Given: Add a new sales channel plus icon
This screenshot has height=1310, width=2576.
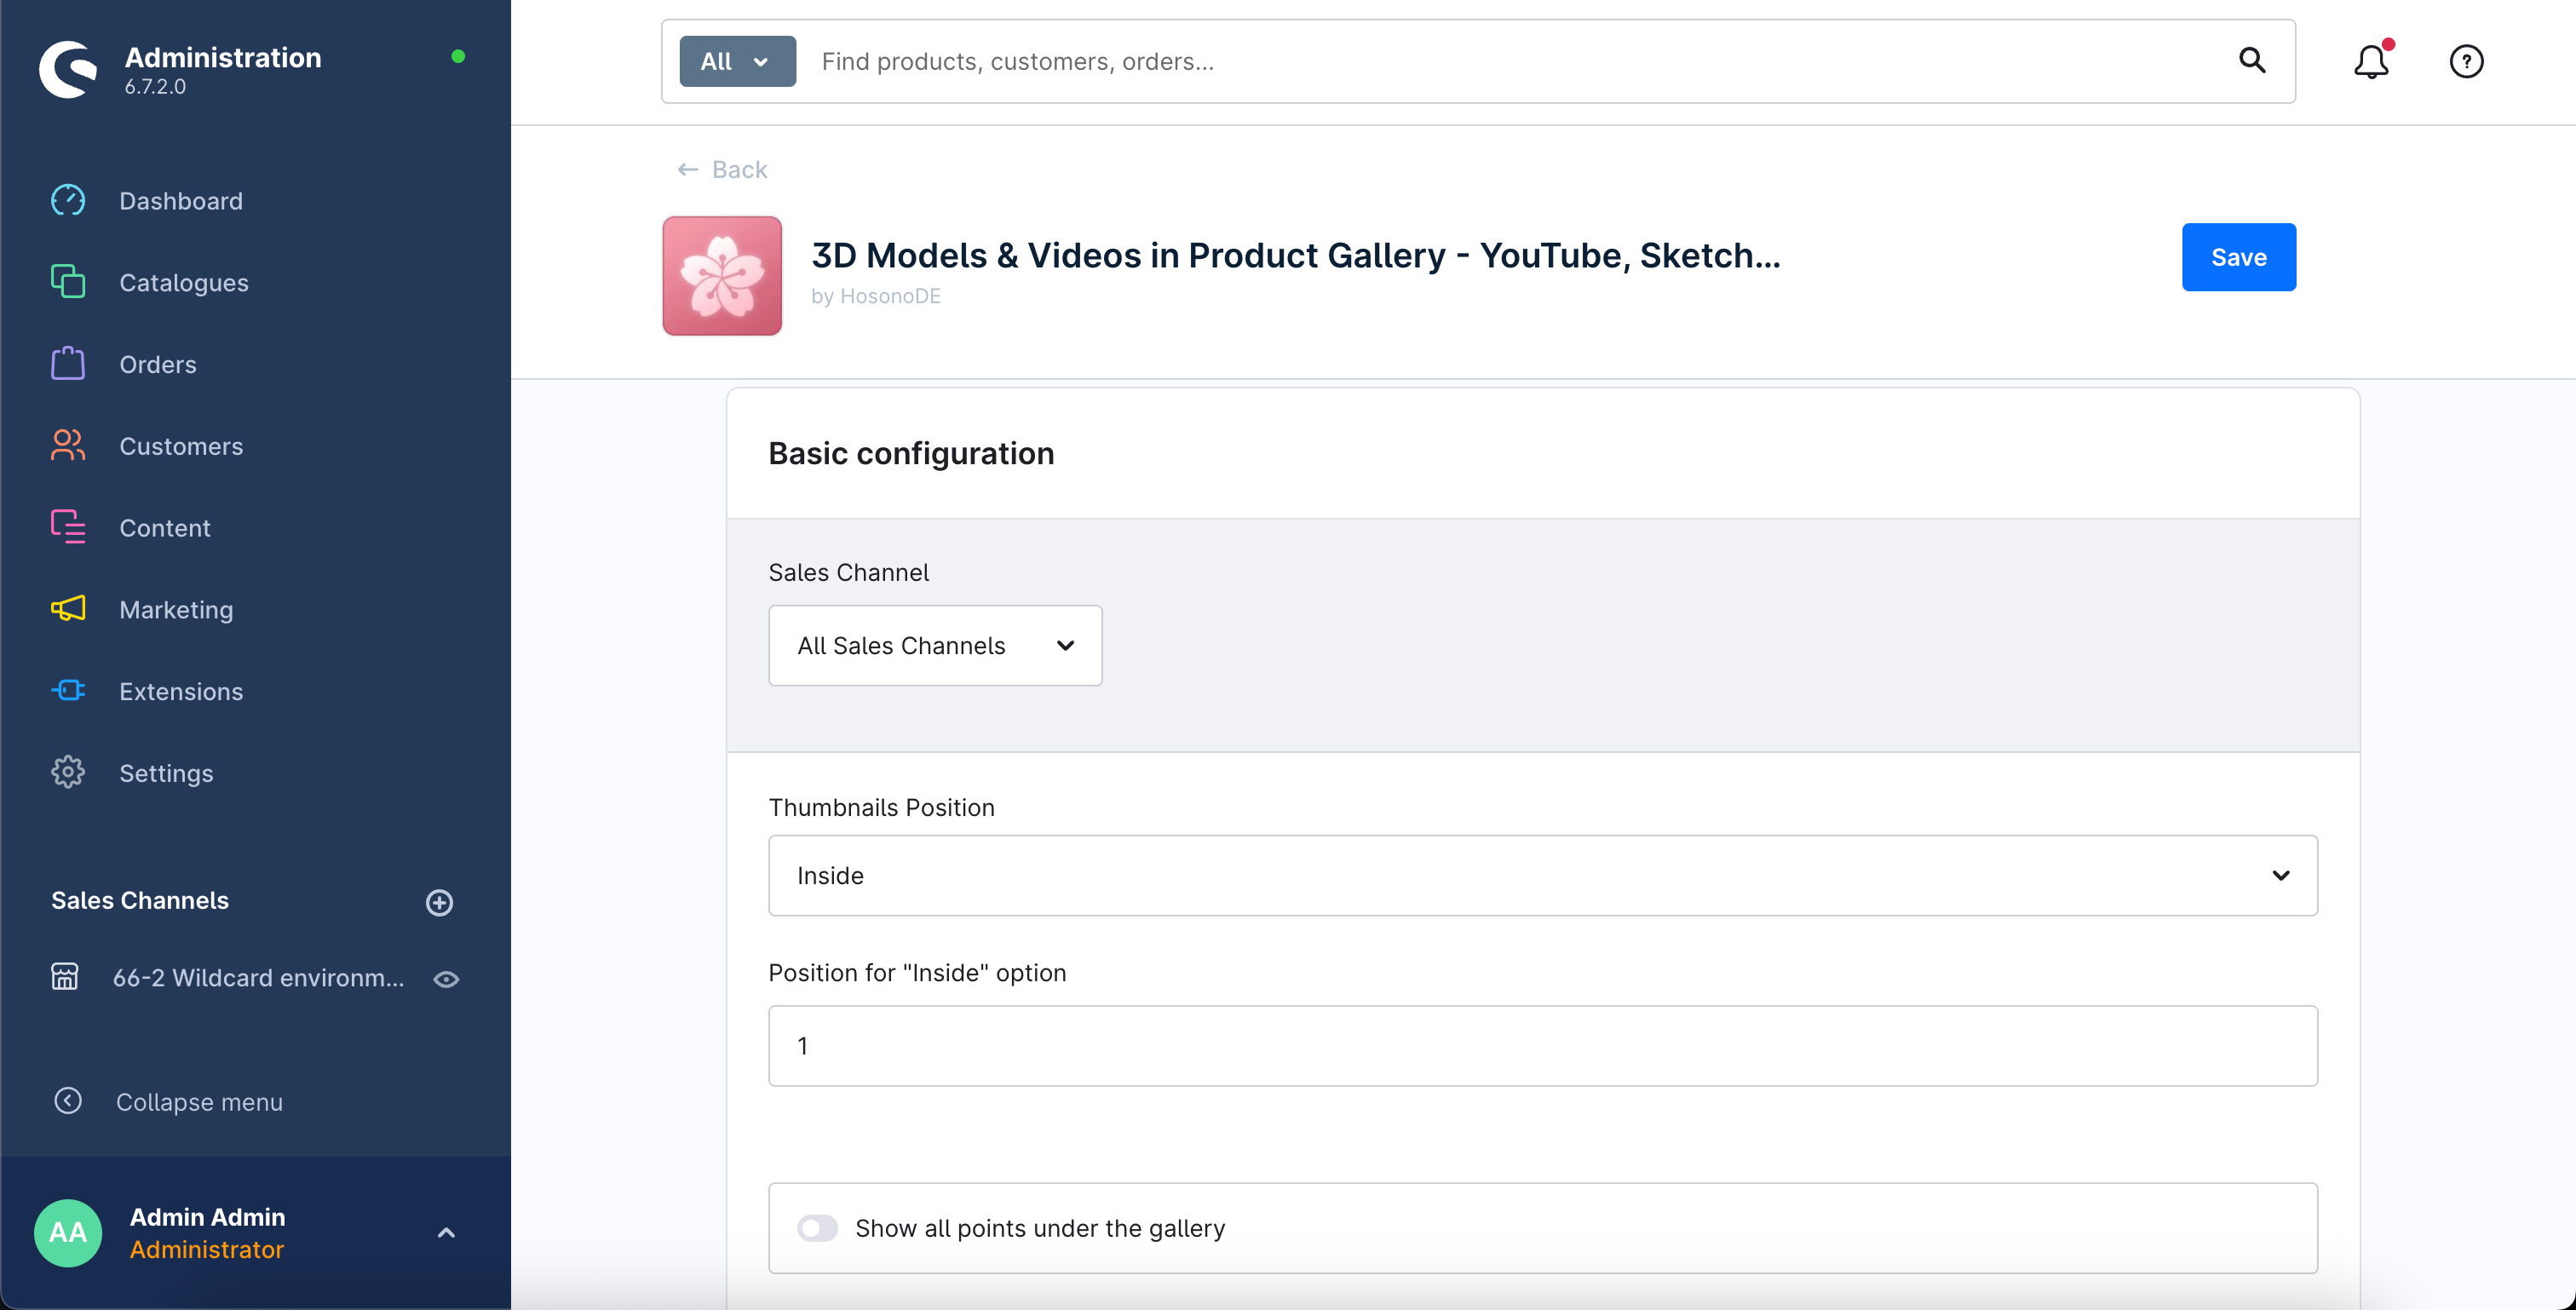Looking at the screenshot, I should [440, 903].
